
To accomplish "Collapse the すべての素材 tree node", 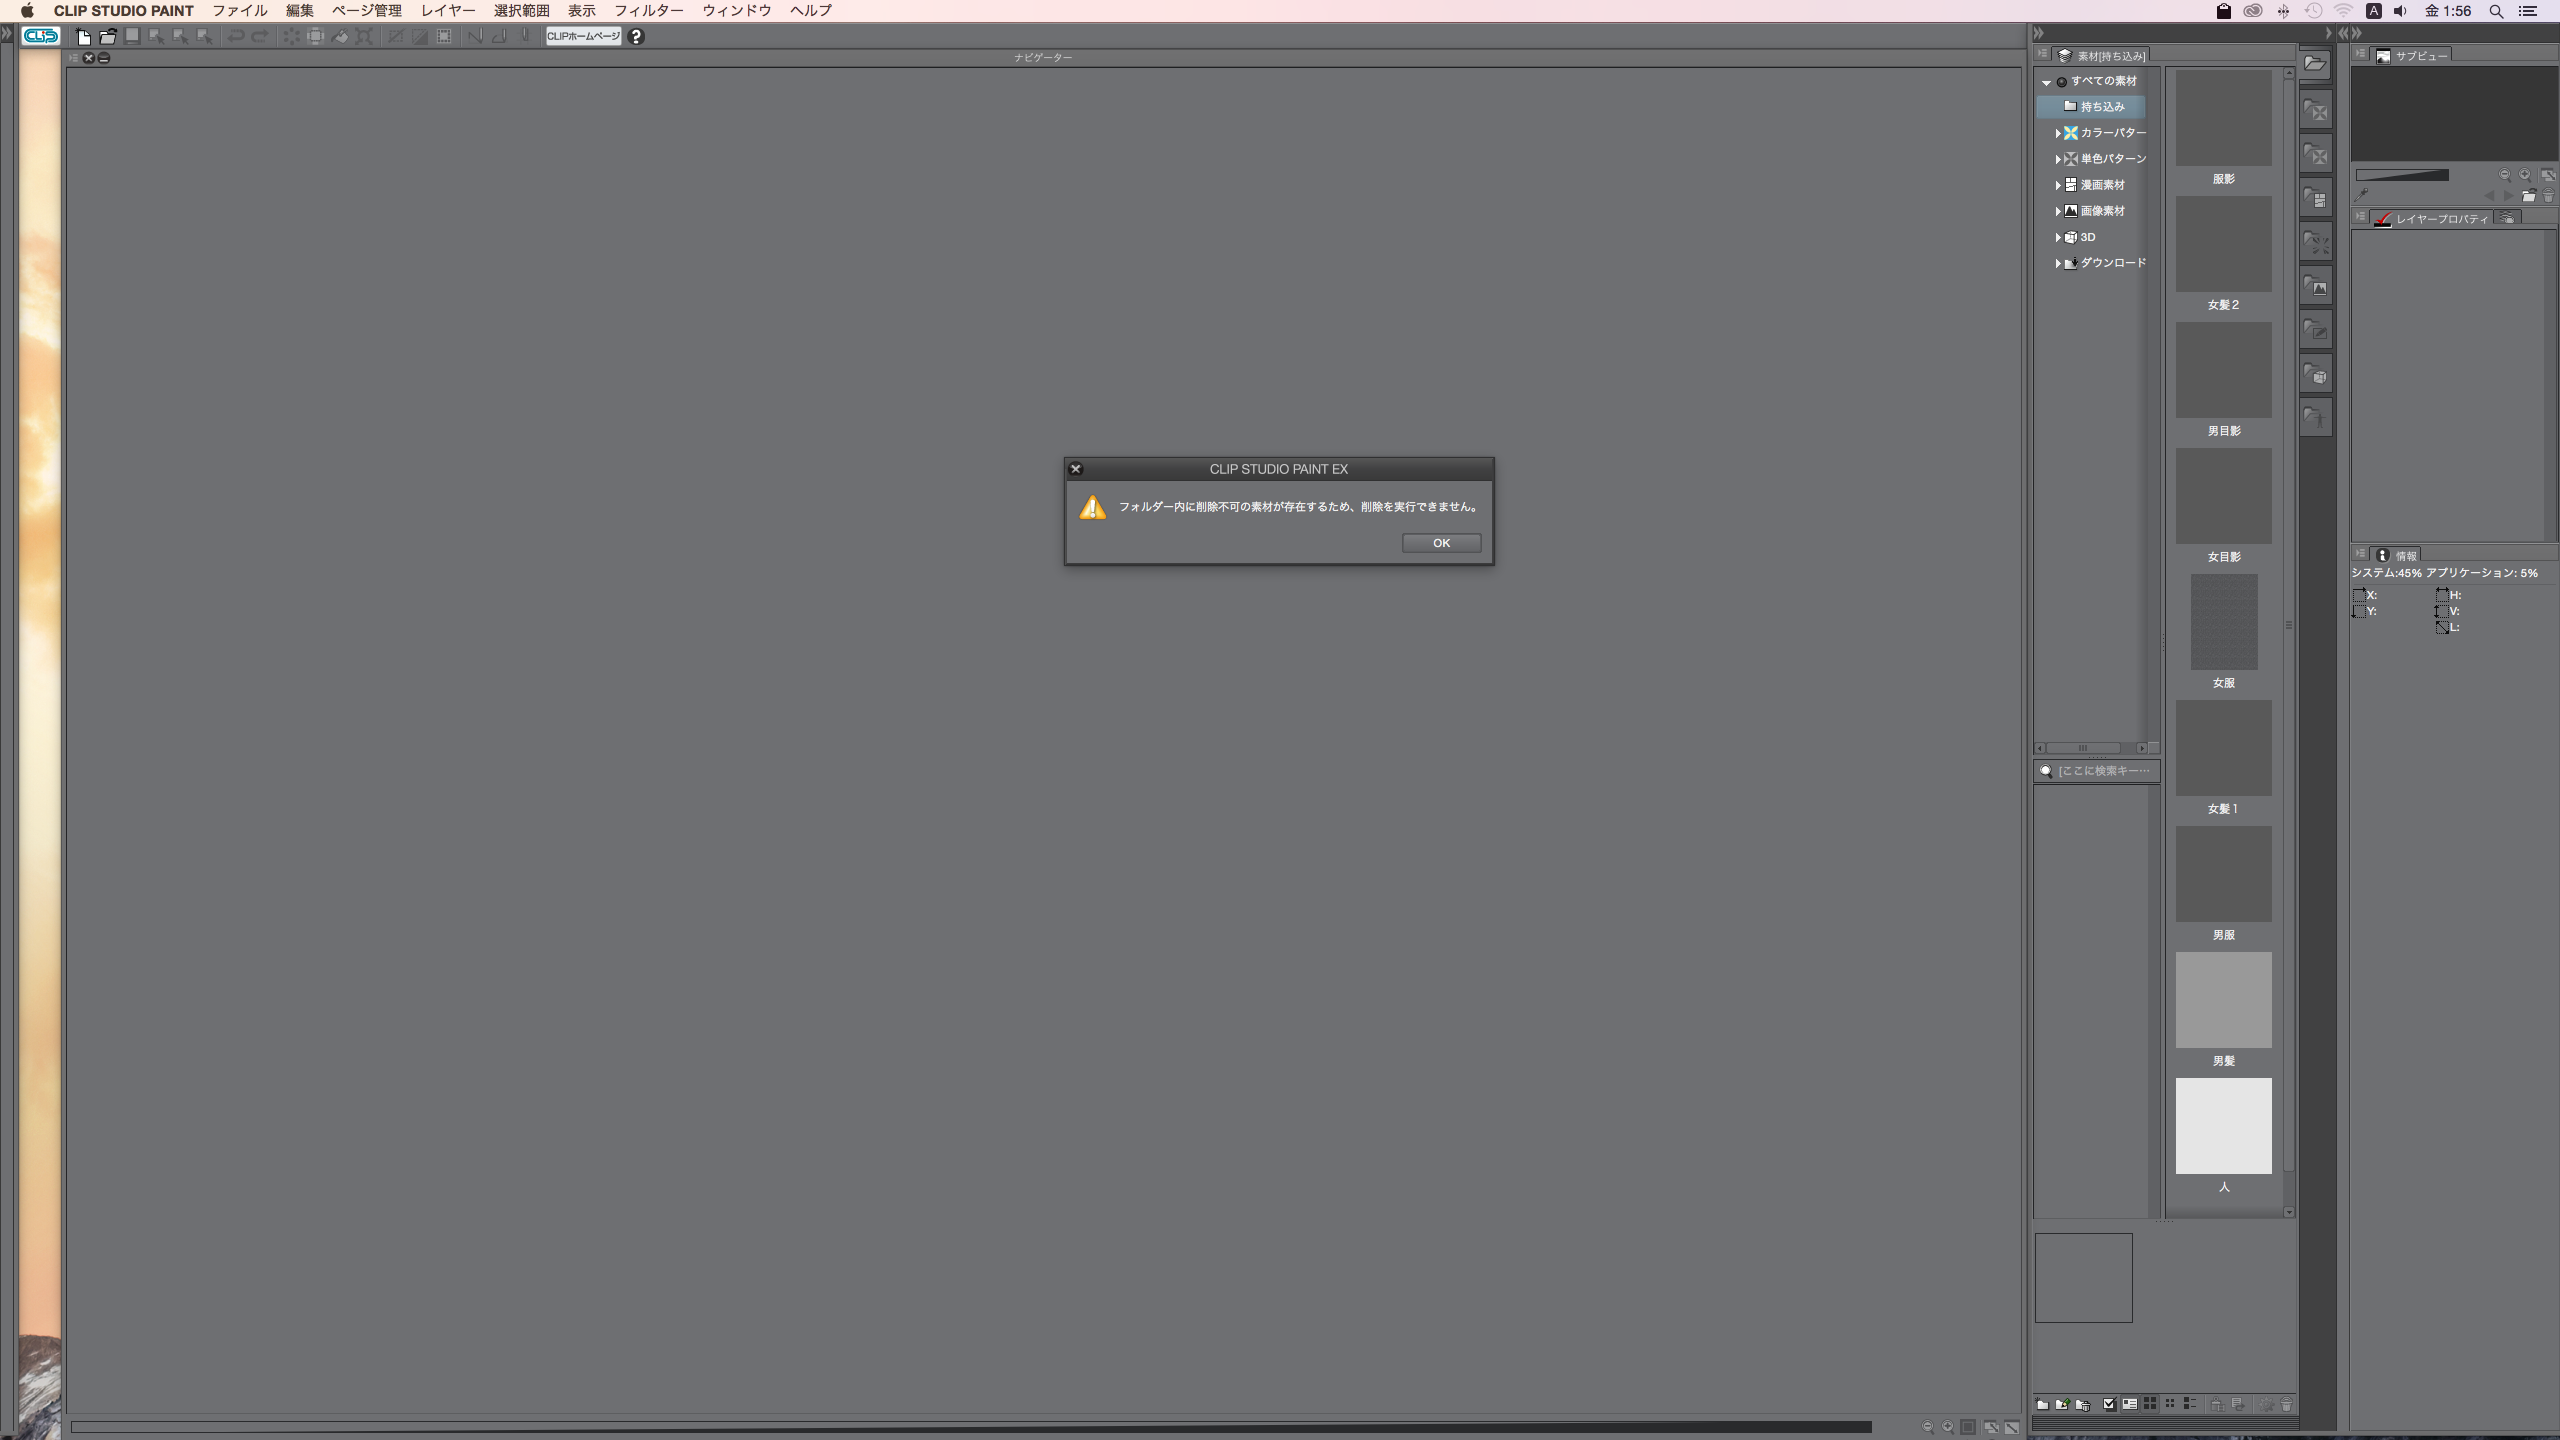I will (x=2046, y=82).
